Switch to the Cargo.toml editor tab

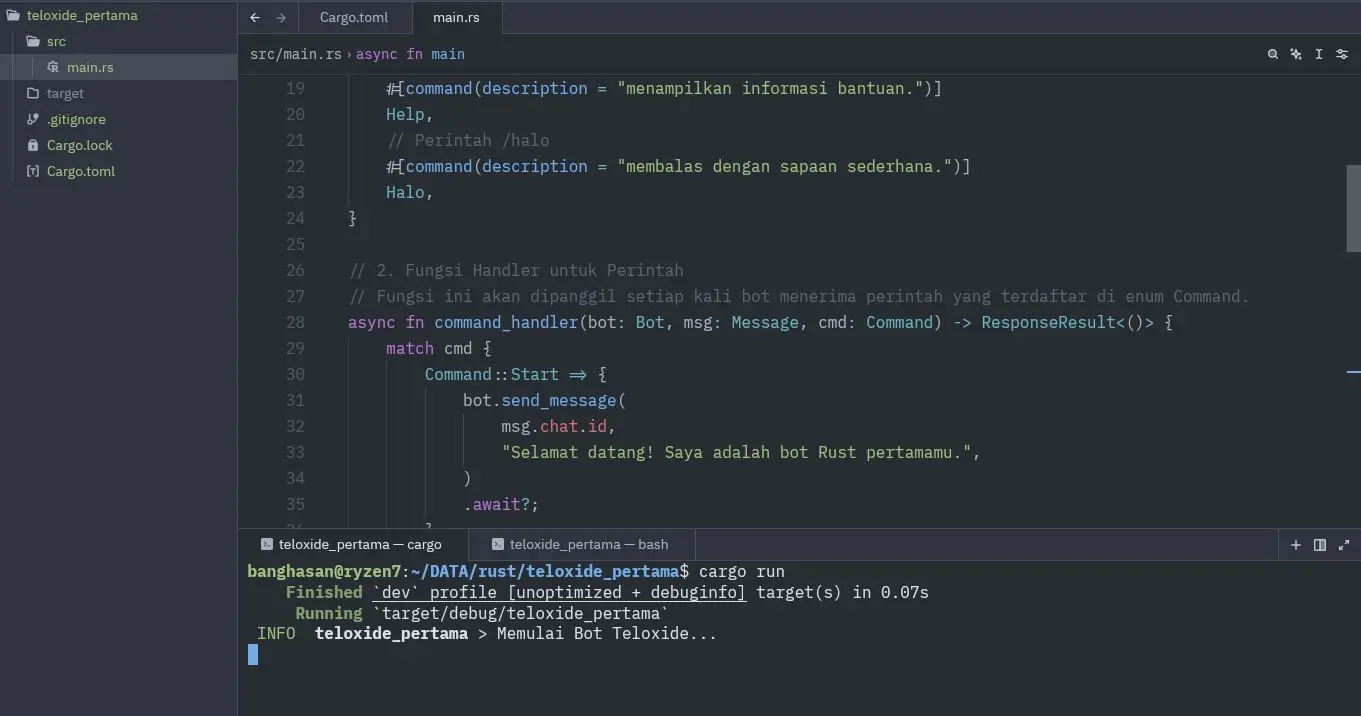click(354, 18)
